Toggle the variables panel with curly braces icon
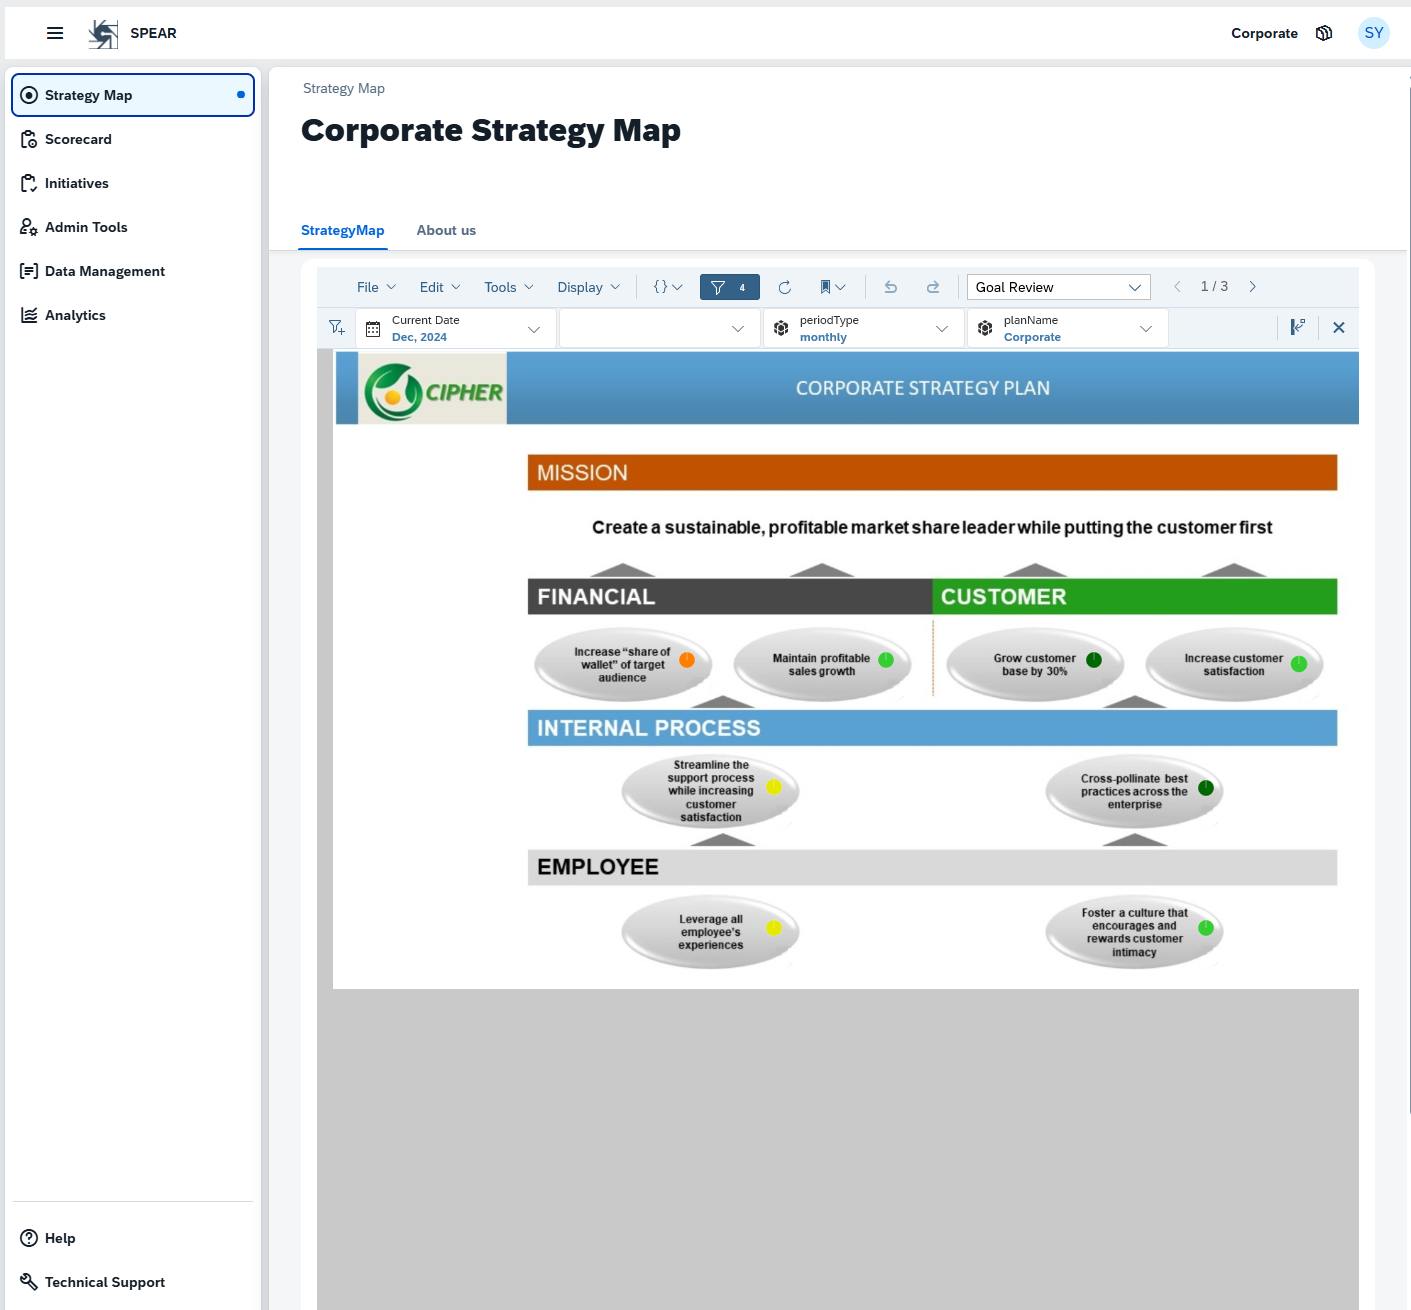 [666, 287]
